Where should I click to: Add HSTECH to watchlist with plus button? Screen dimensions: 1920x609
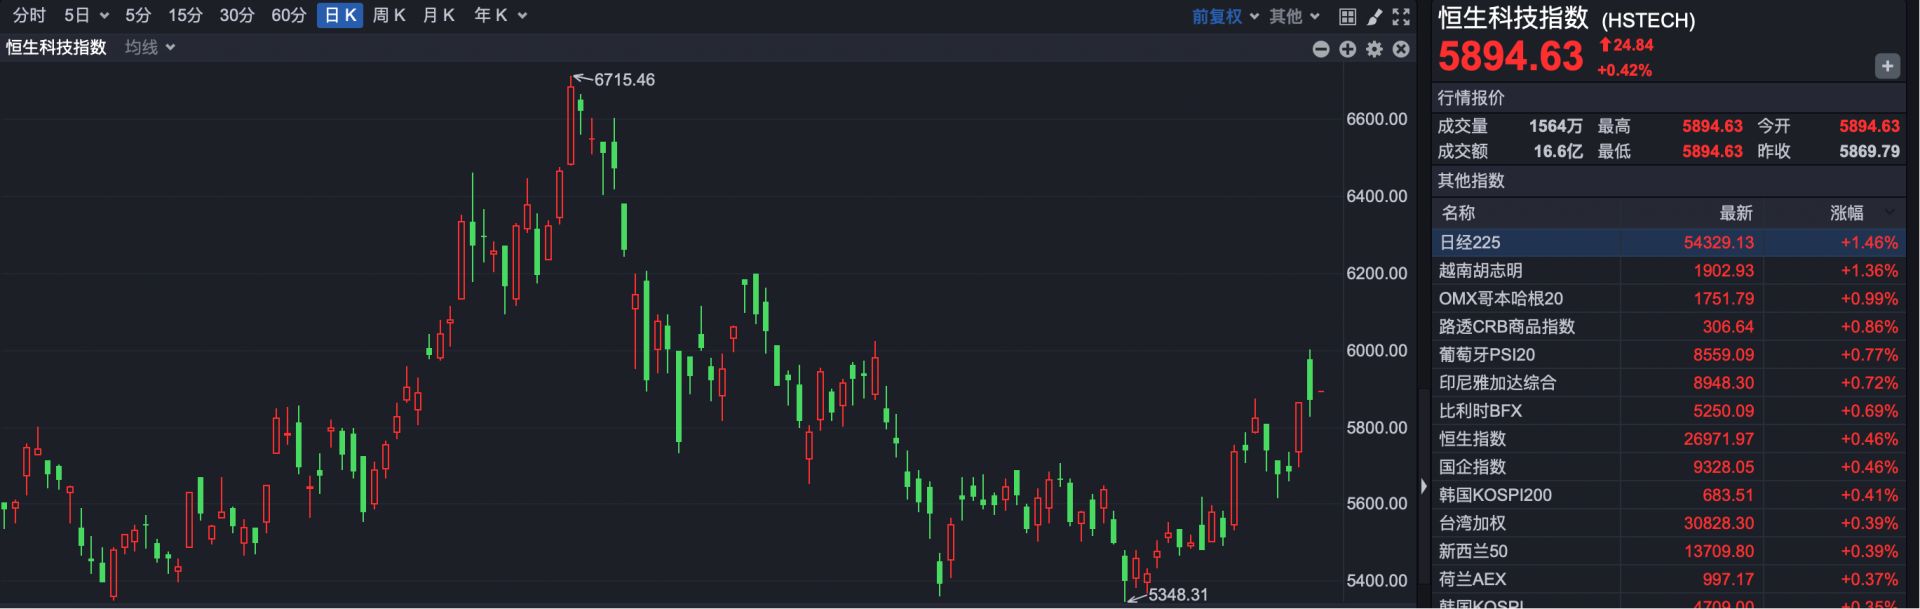1886,66
